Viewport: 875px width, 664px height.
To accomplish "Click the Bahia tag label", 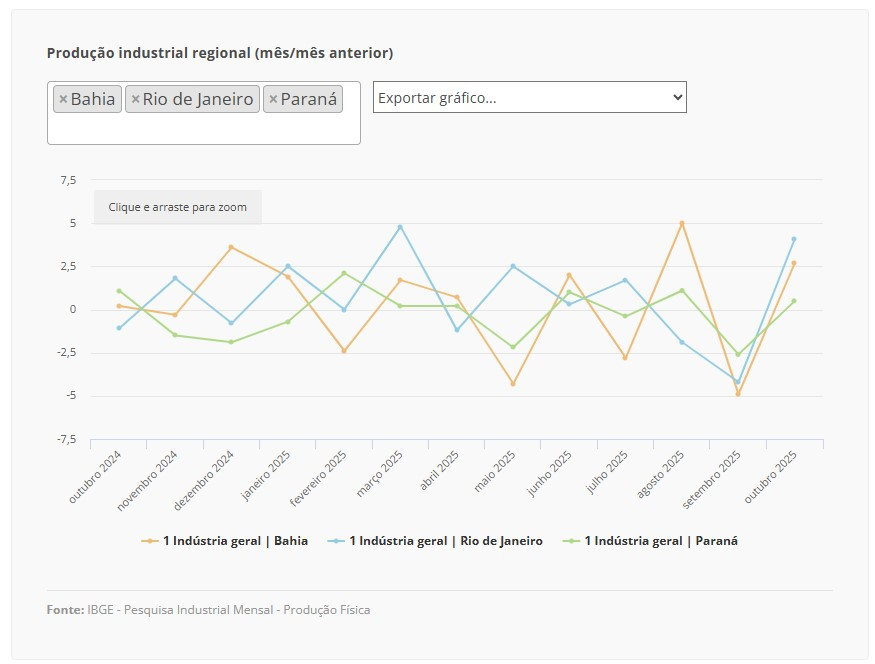I will (x=93, y=99).
